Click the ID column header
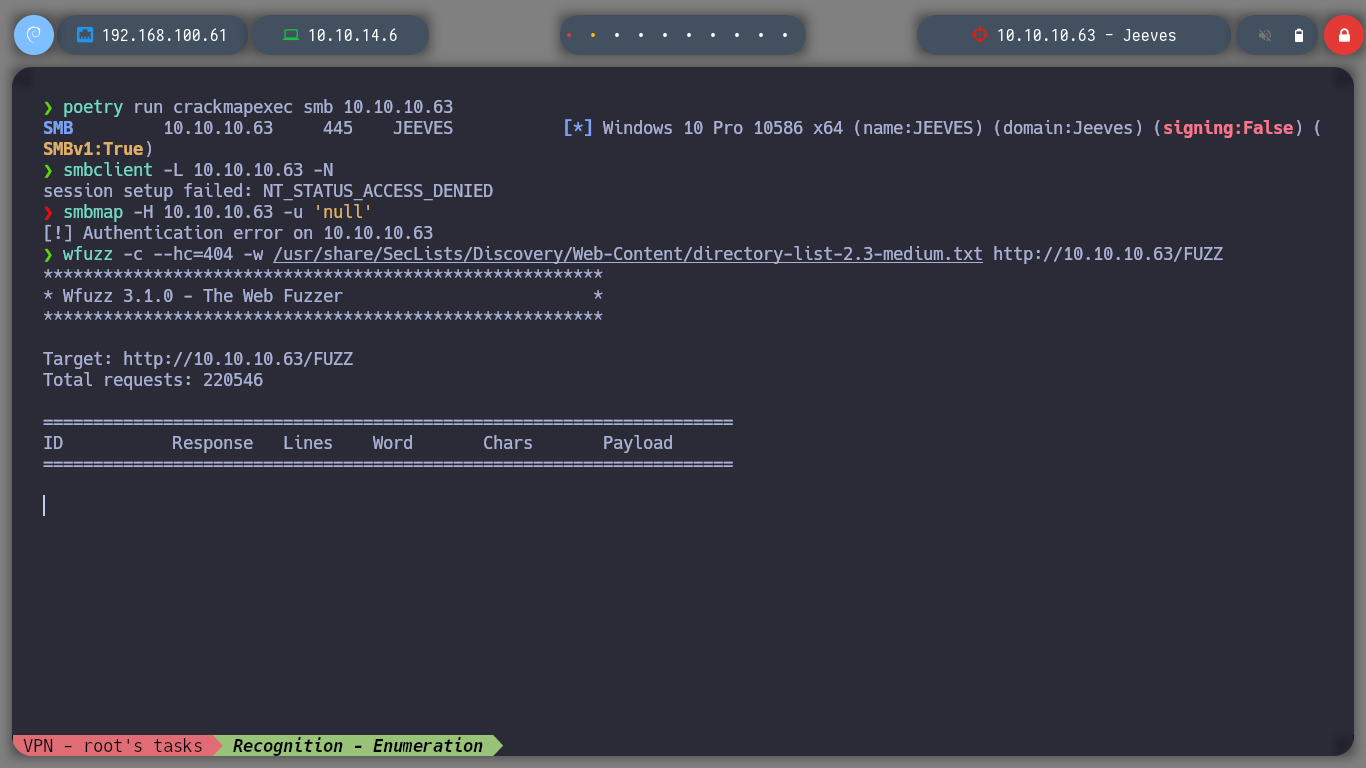The height and width of the screenshot is (768, 1366). 53,443
